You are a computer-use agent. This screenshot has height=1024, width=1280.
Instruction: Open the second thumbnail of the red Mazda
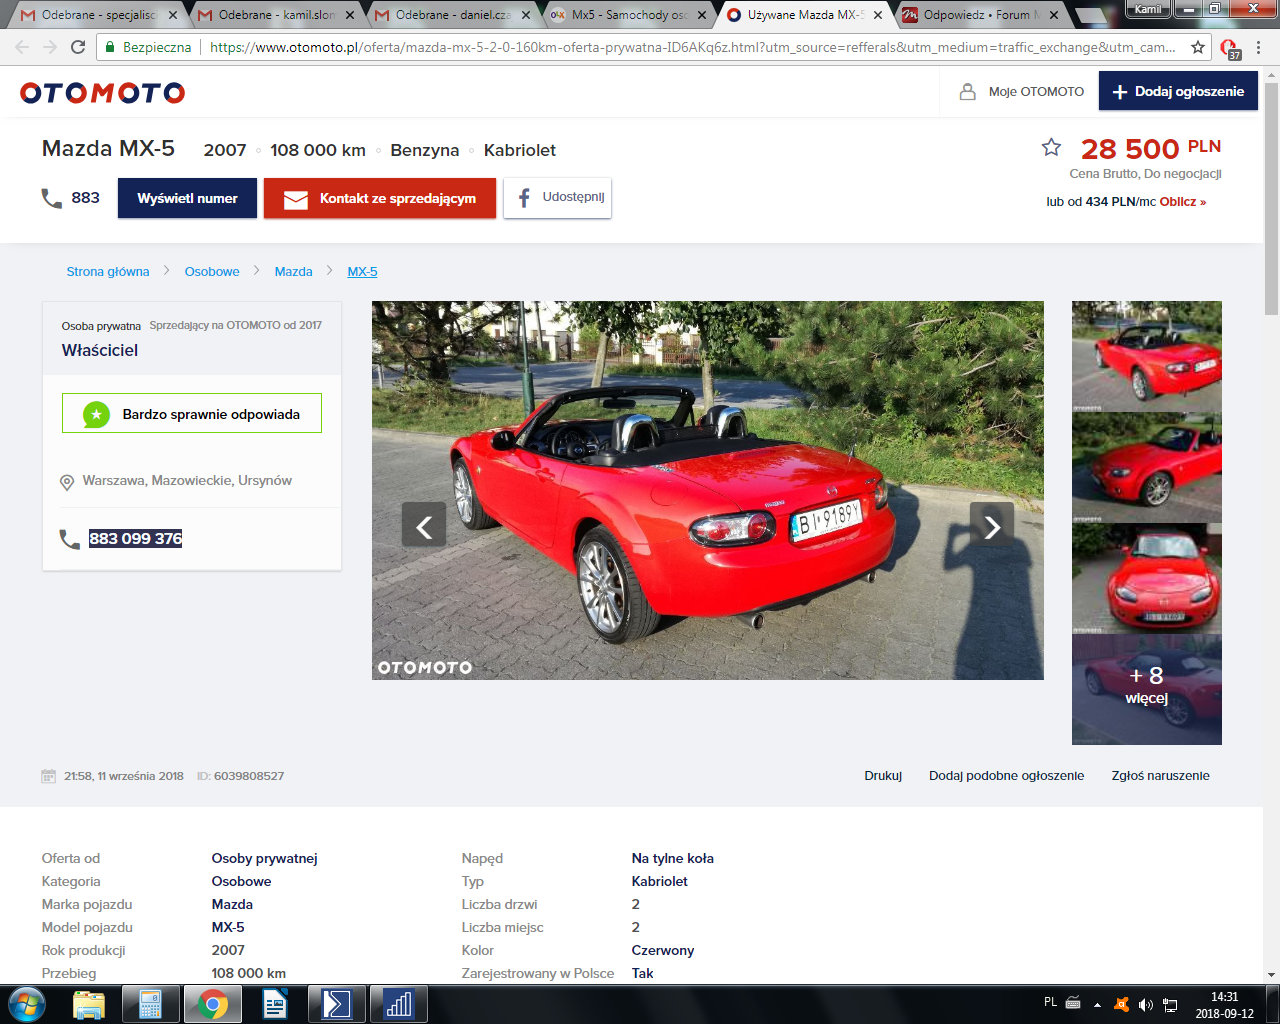pos(1147,467)
